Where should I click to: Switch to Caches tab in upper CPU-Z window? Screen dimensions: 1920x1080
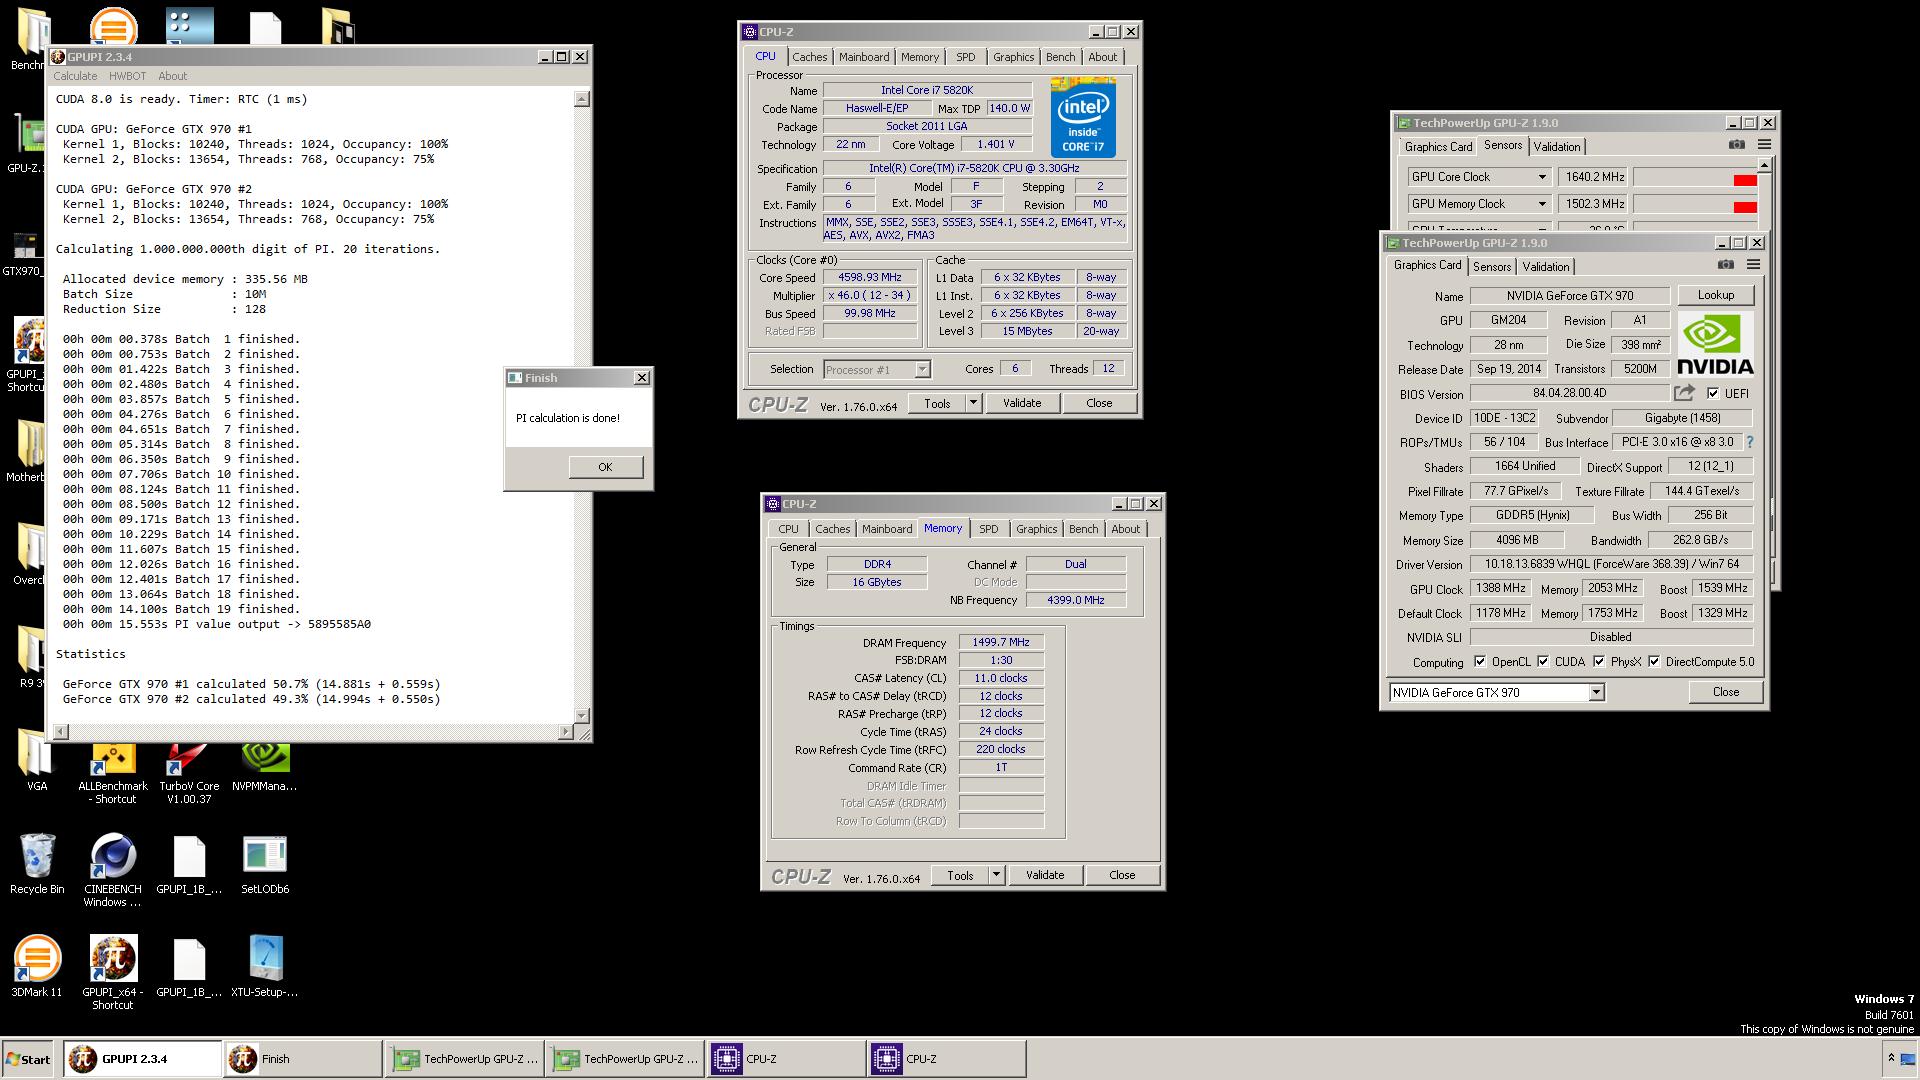click(x=810, y=57)
